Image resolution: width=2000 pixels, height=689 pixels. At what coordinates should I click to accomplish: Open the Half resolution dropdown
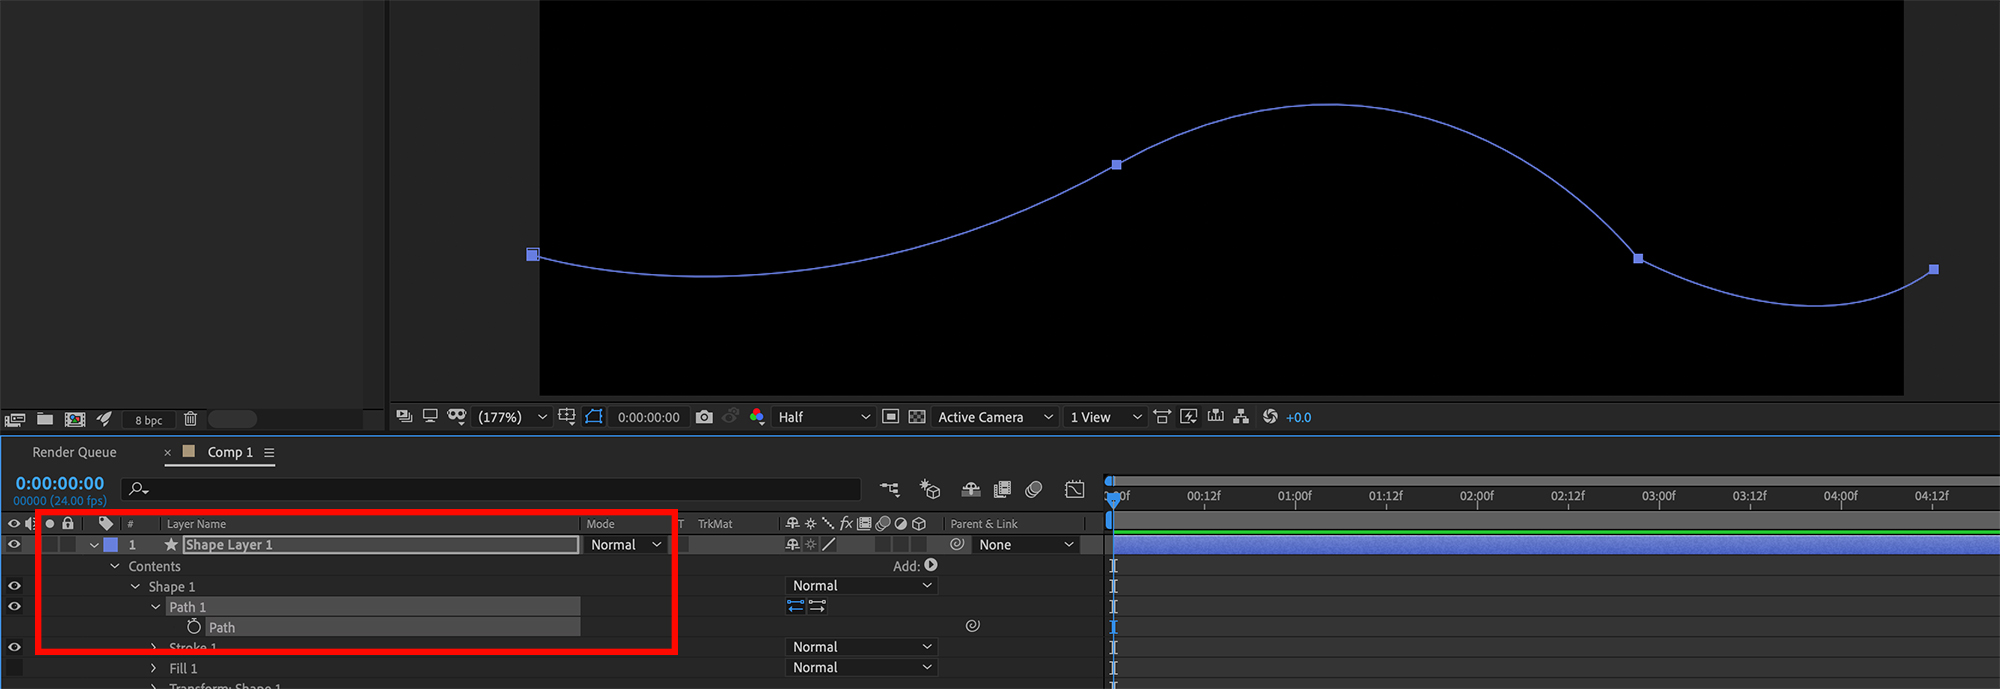(824, 417)
